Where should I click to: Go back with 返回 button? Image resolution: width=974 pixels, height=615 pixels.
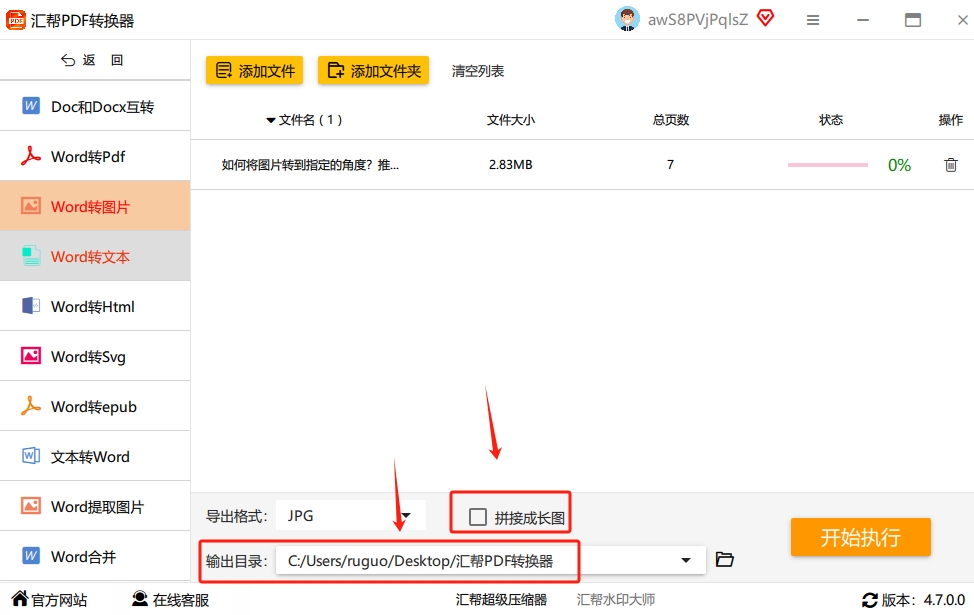pyautogui.click(x=93, y=60)
